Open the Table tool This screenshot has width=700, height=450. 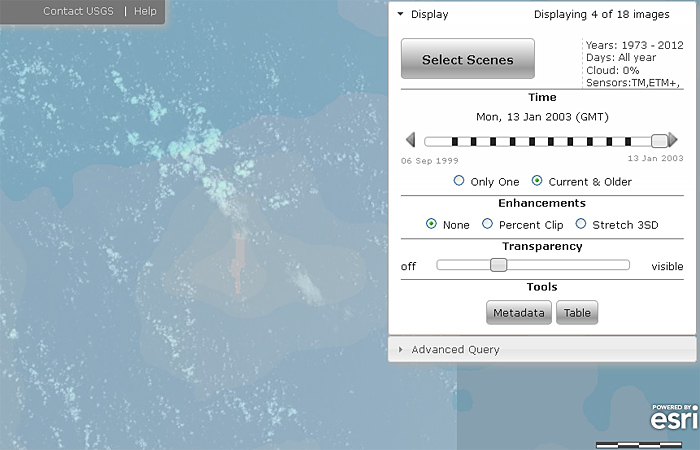click(577, 312)
